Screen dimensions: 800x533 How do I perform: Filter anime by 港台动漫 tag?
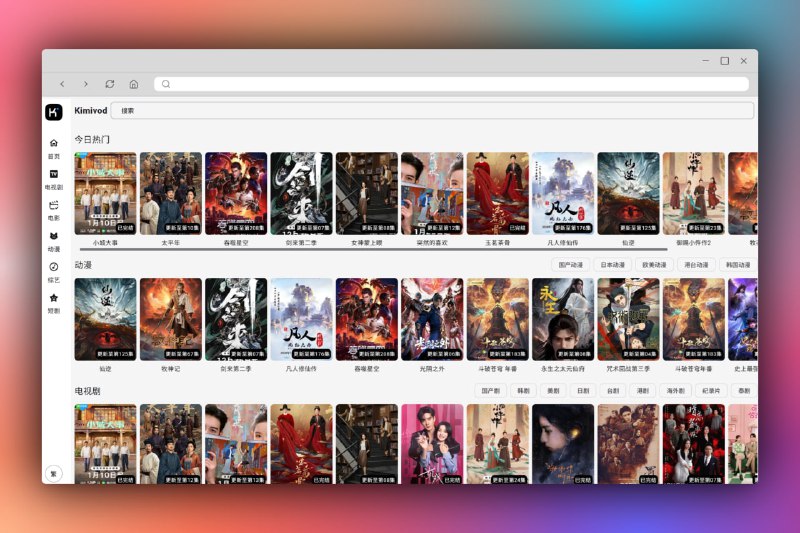point(696,265)
